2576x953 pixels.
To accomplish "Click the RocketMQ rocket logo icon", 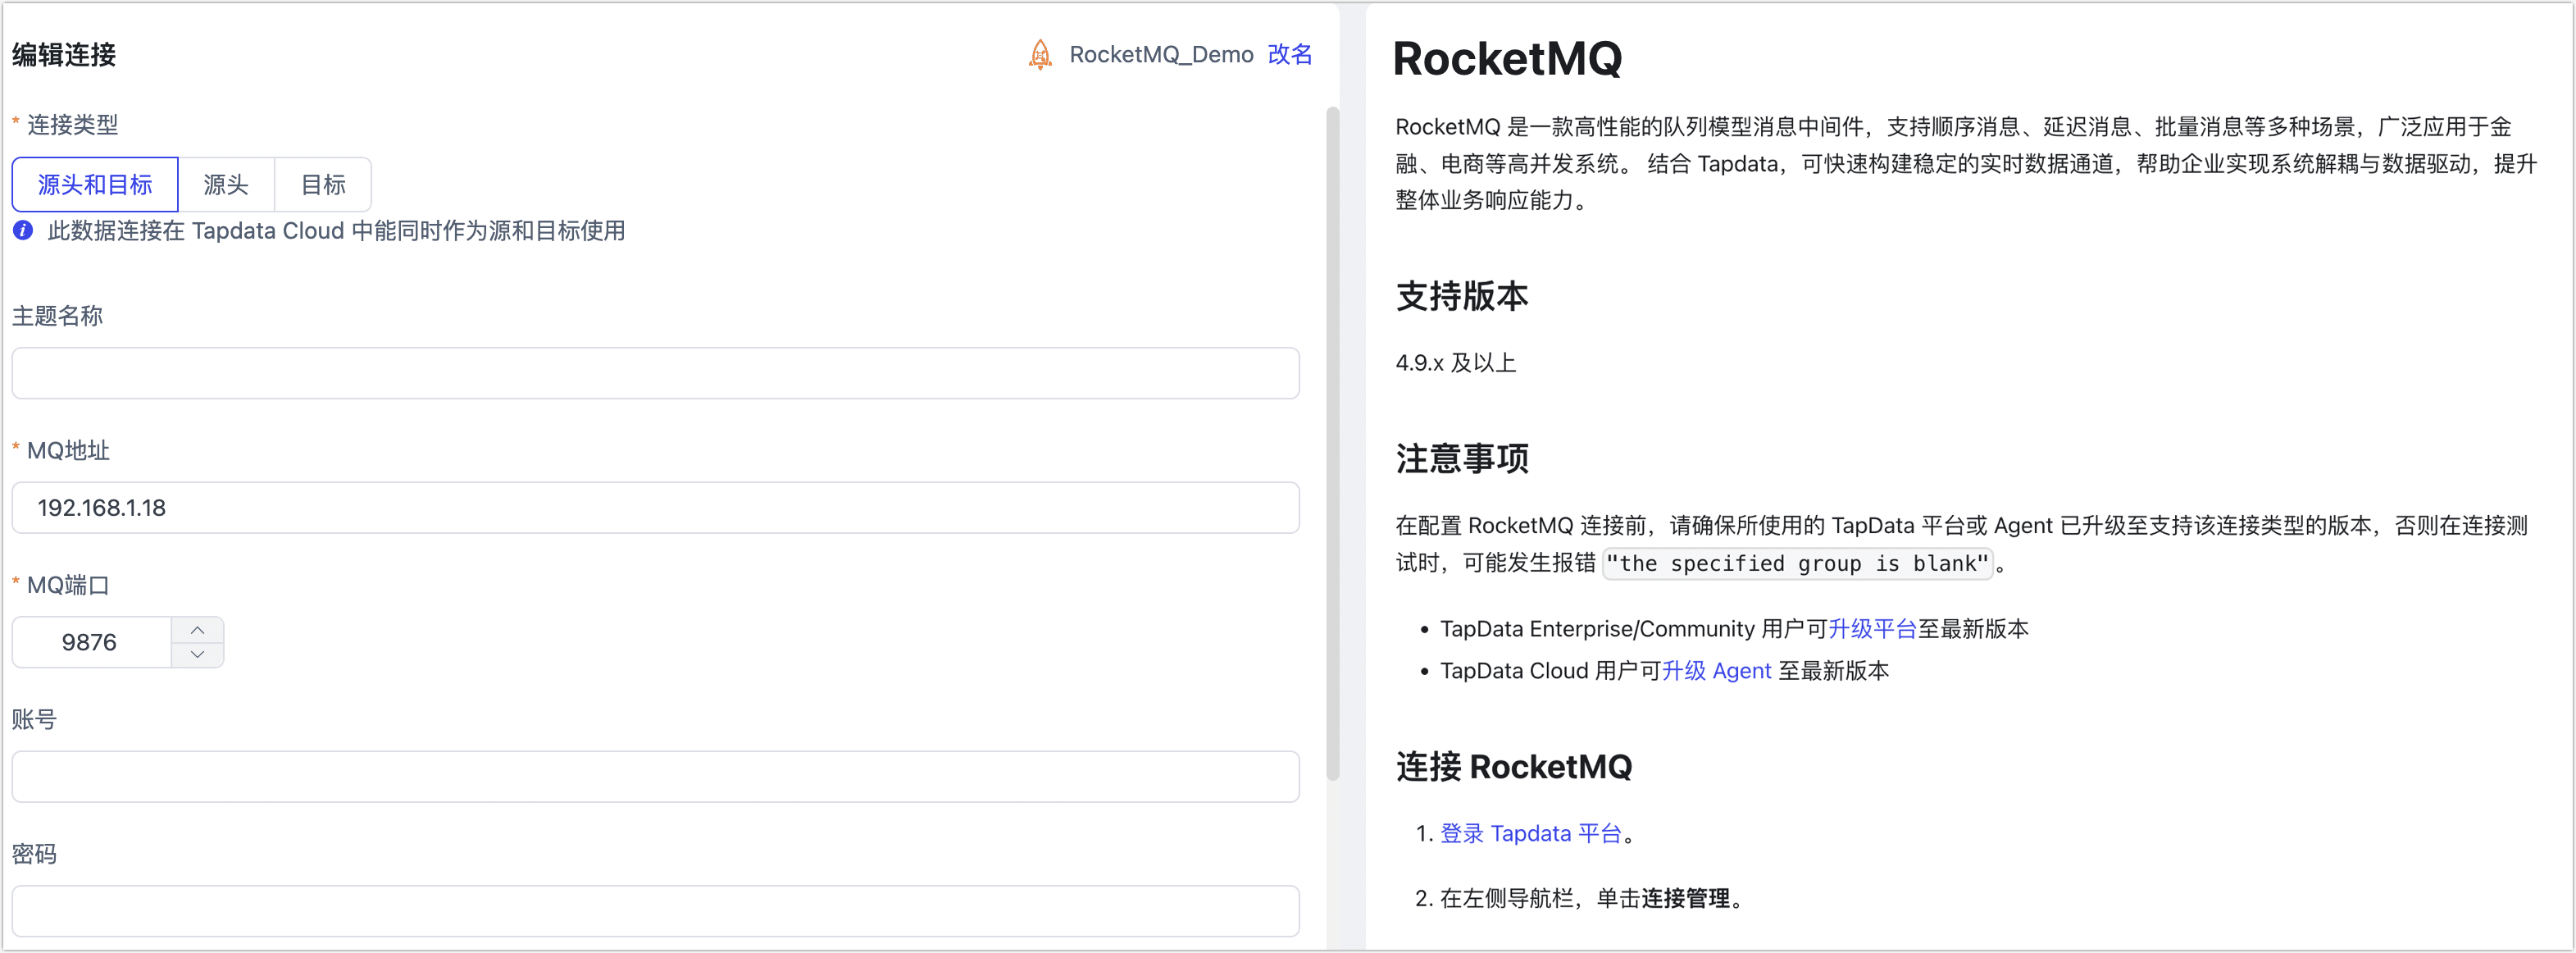I will 1040,55.
